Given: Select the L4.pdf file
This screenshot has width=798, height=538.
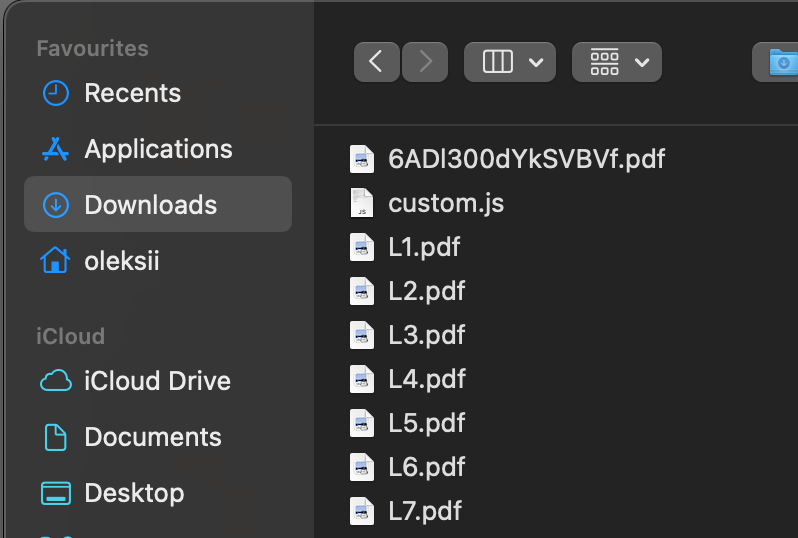Looking at the screenshot, I should coord(426,379).
